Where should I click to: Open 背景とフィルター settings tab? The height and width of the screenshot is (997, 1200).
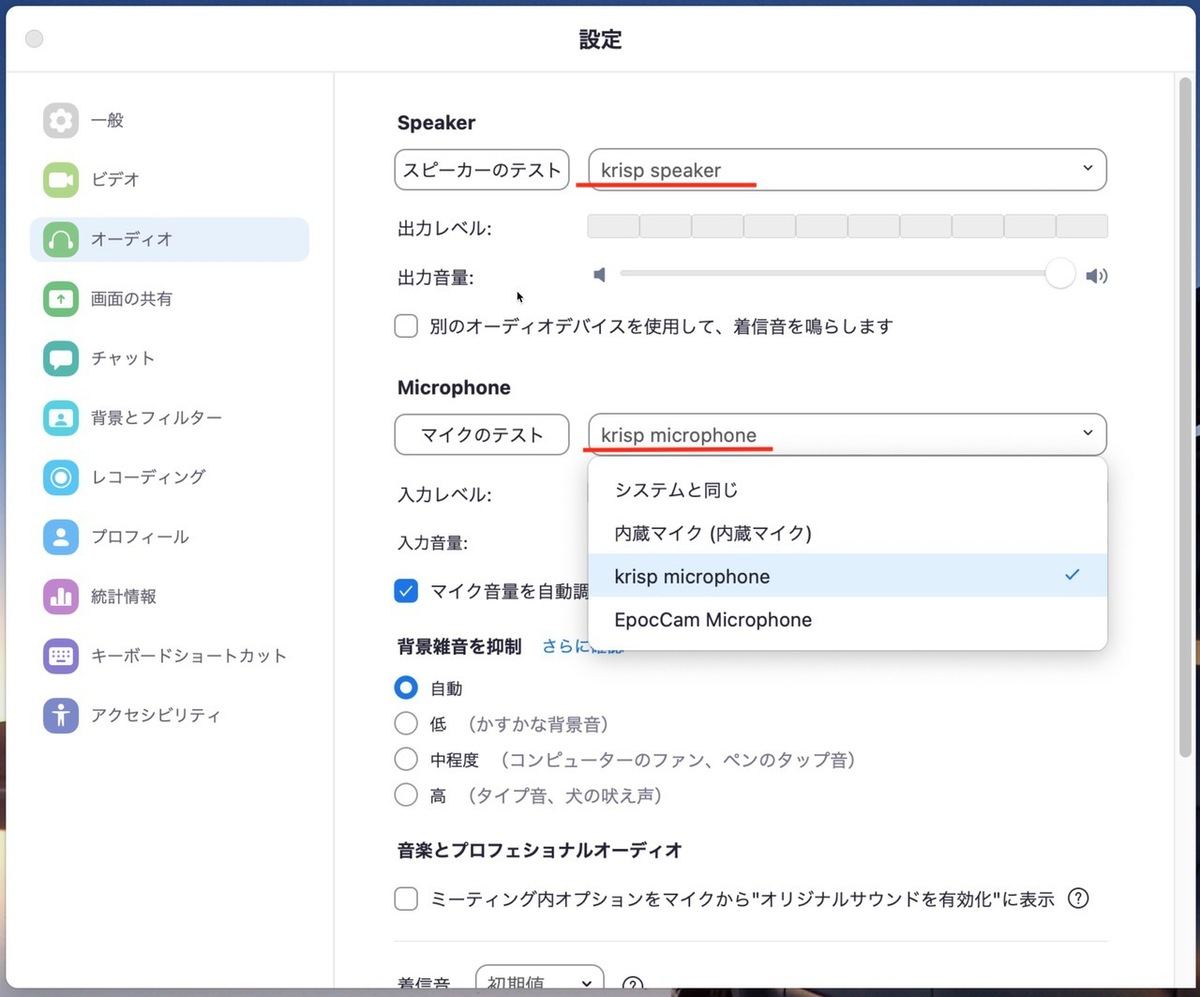[x=169, y=418]
